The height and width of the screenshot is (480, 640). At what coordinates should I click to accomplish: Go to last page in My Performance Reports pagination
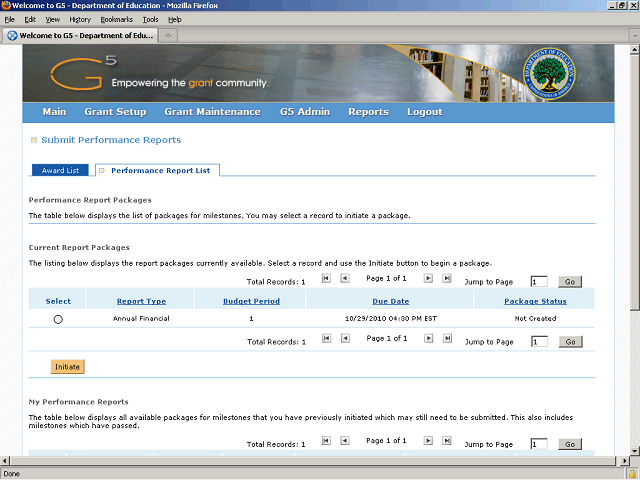[x=447, y=441]
